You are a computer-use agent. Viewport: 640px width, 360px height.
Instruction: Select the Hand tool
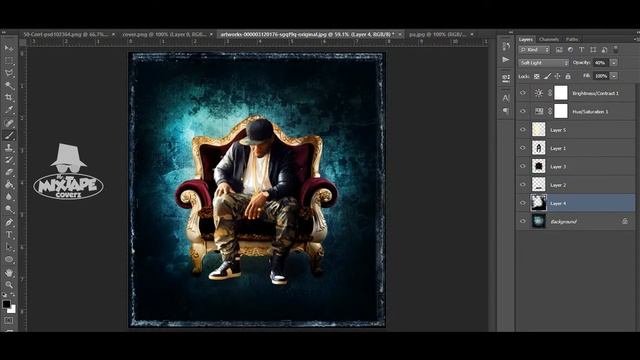coord(9,272)
